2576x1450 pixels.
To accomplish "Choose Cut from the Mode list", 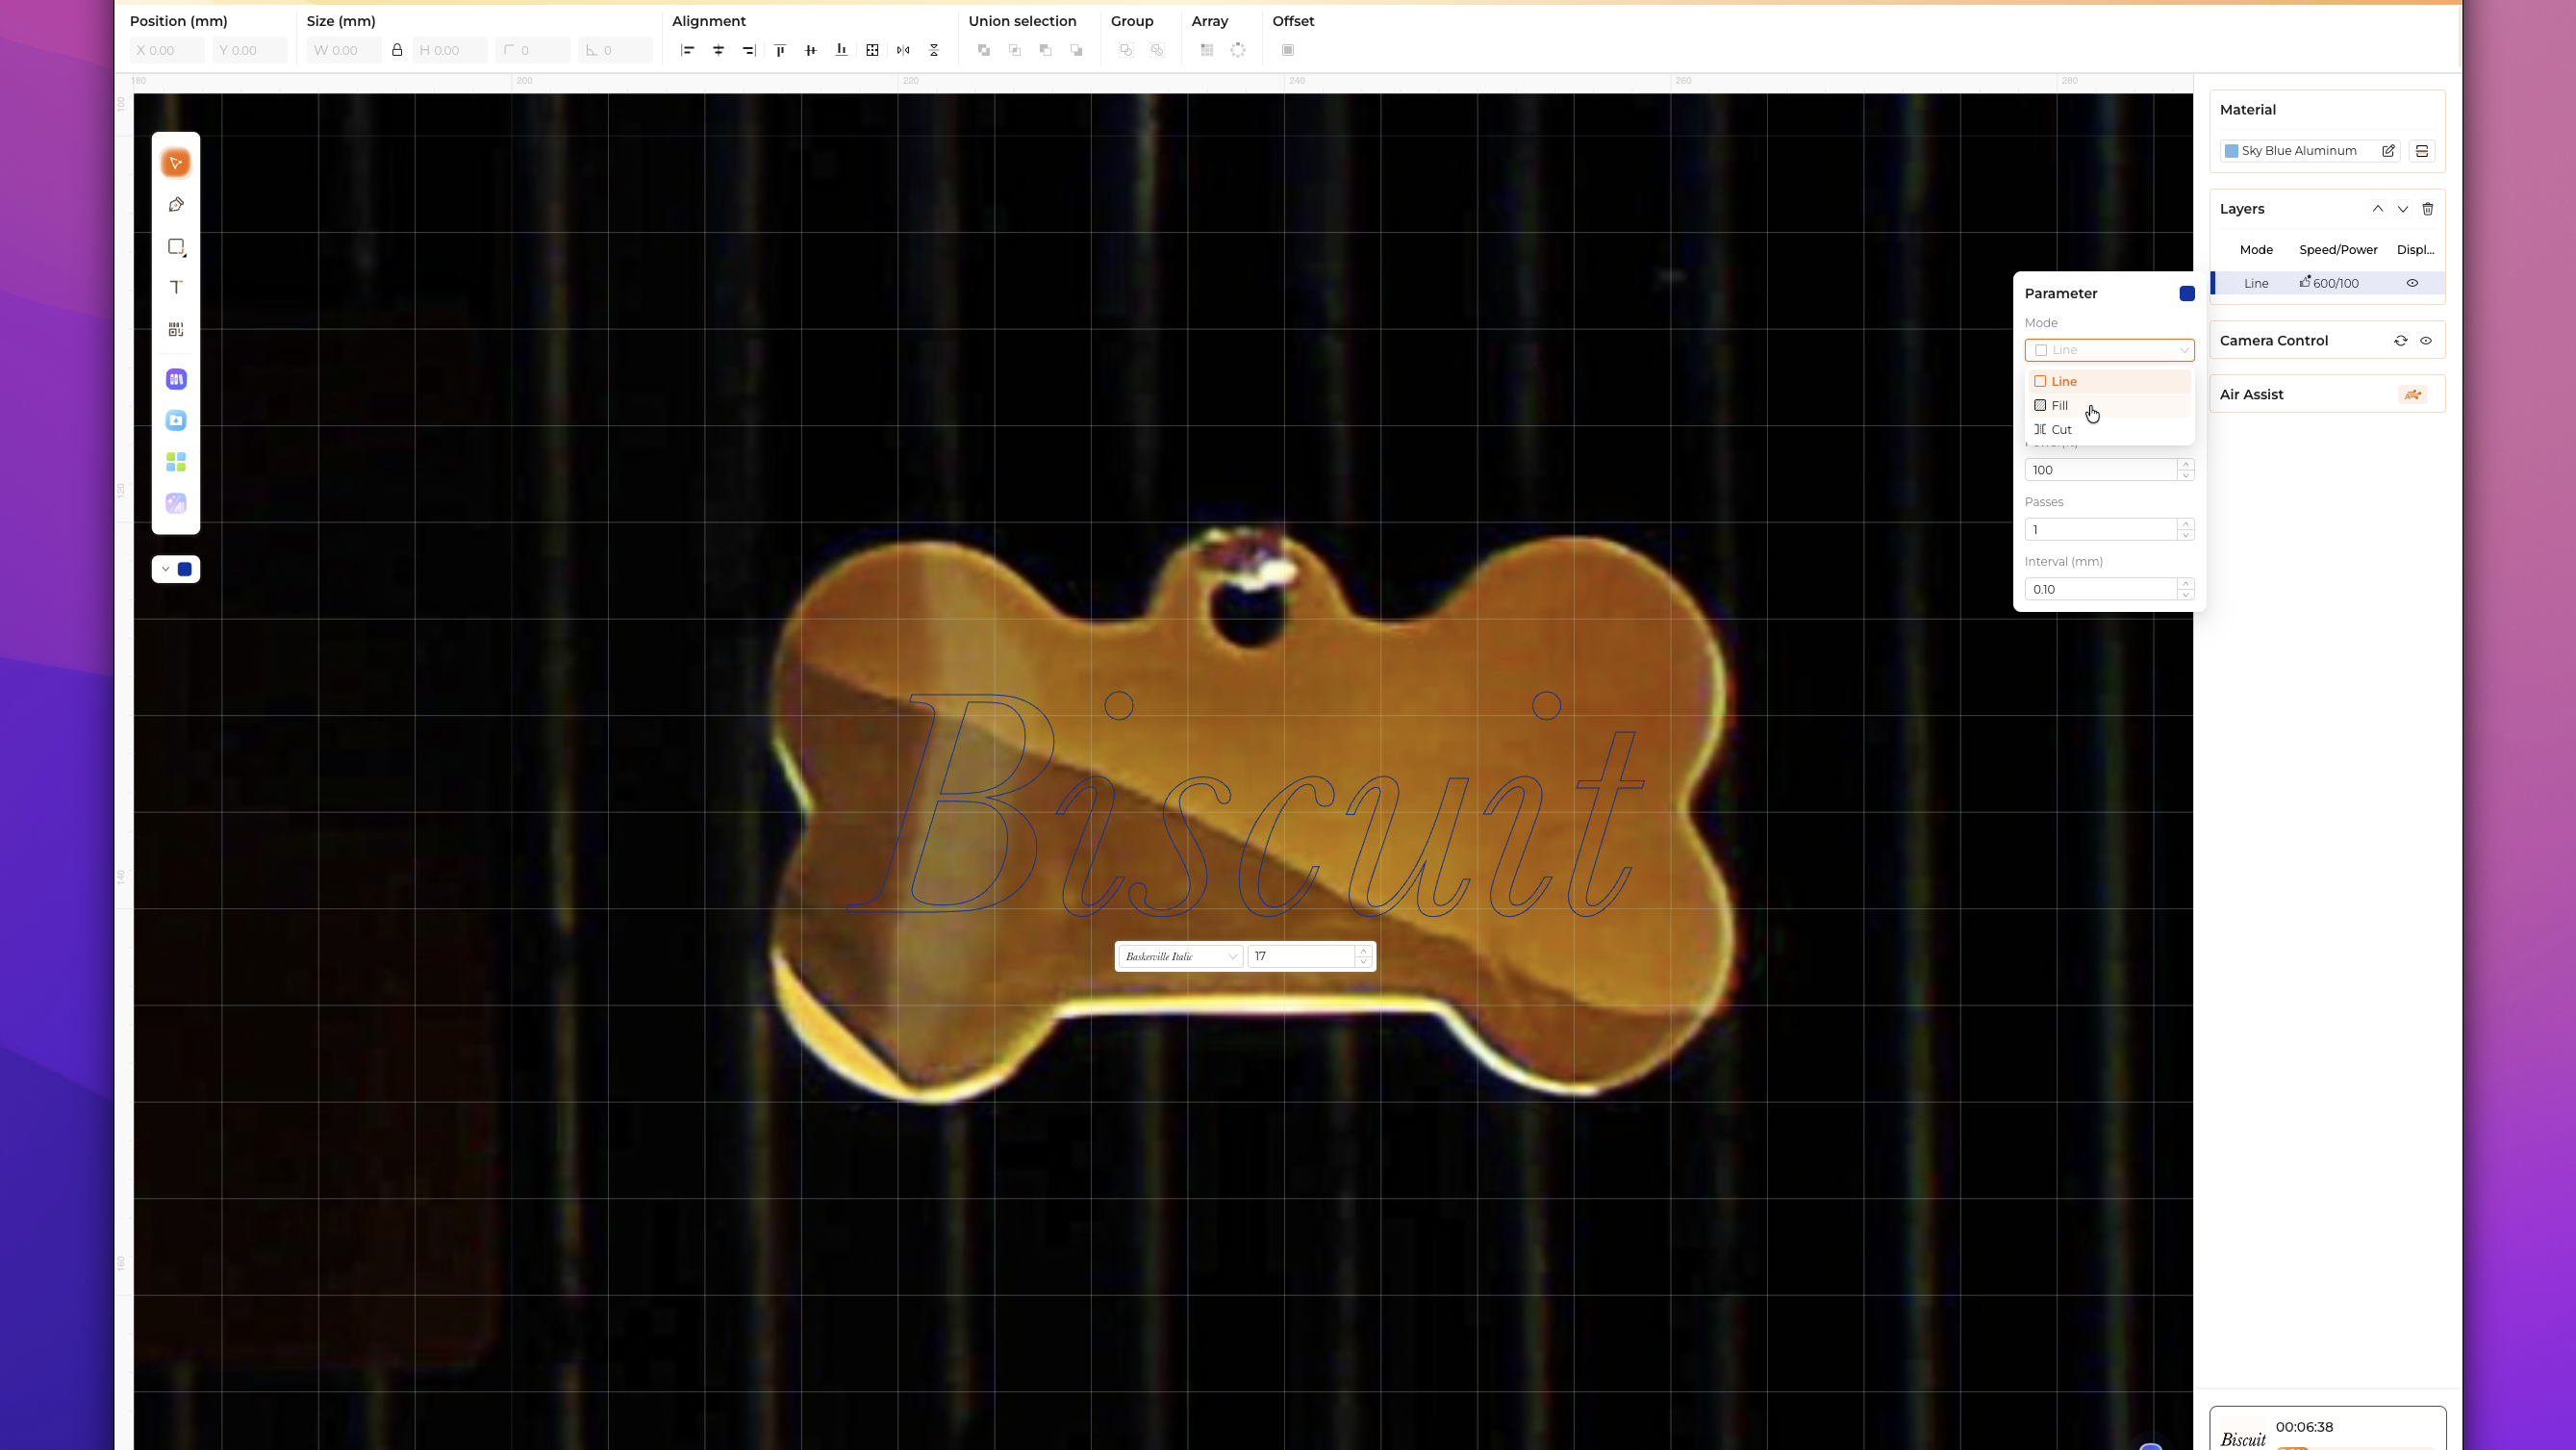I will 2060,430.
